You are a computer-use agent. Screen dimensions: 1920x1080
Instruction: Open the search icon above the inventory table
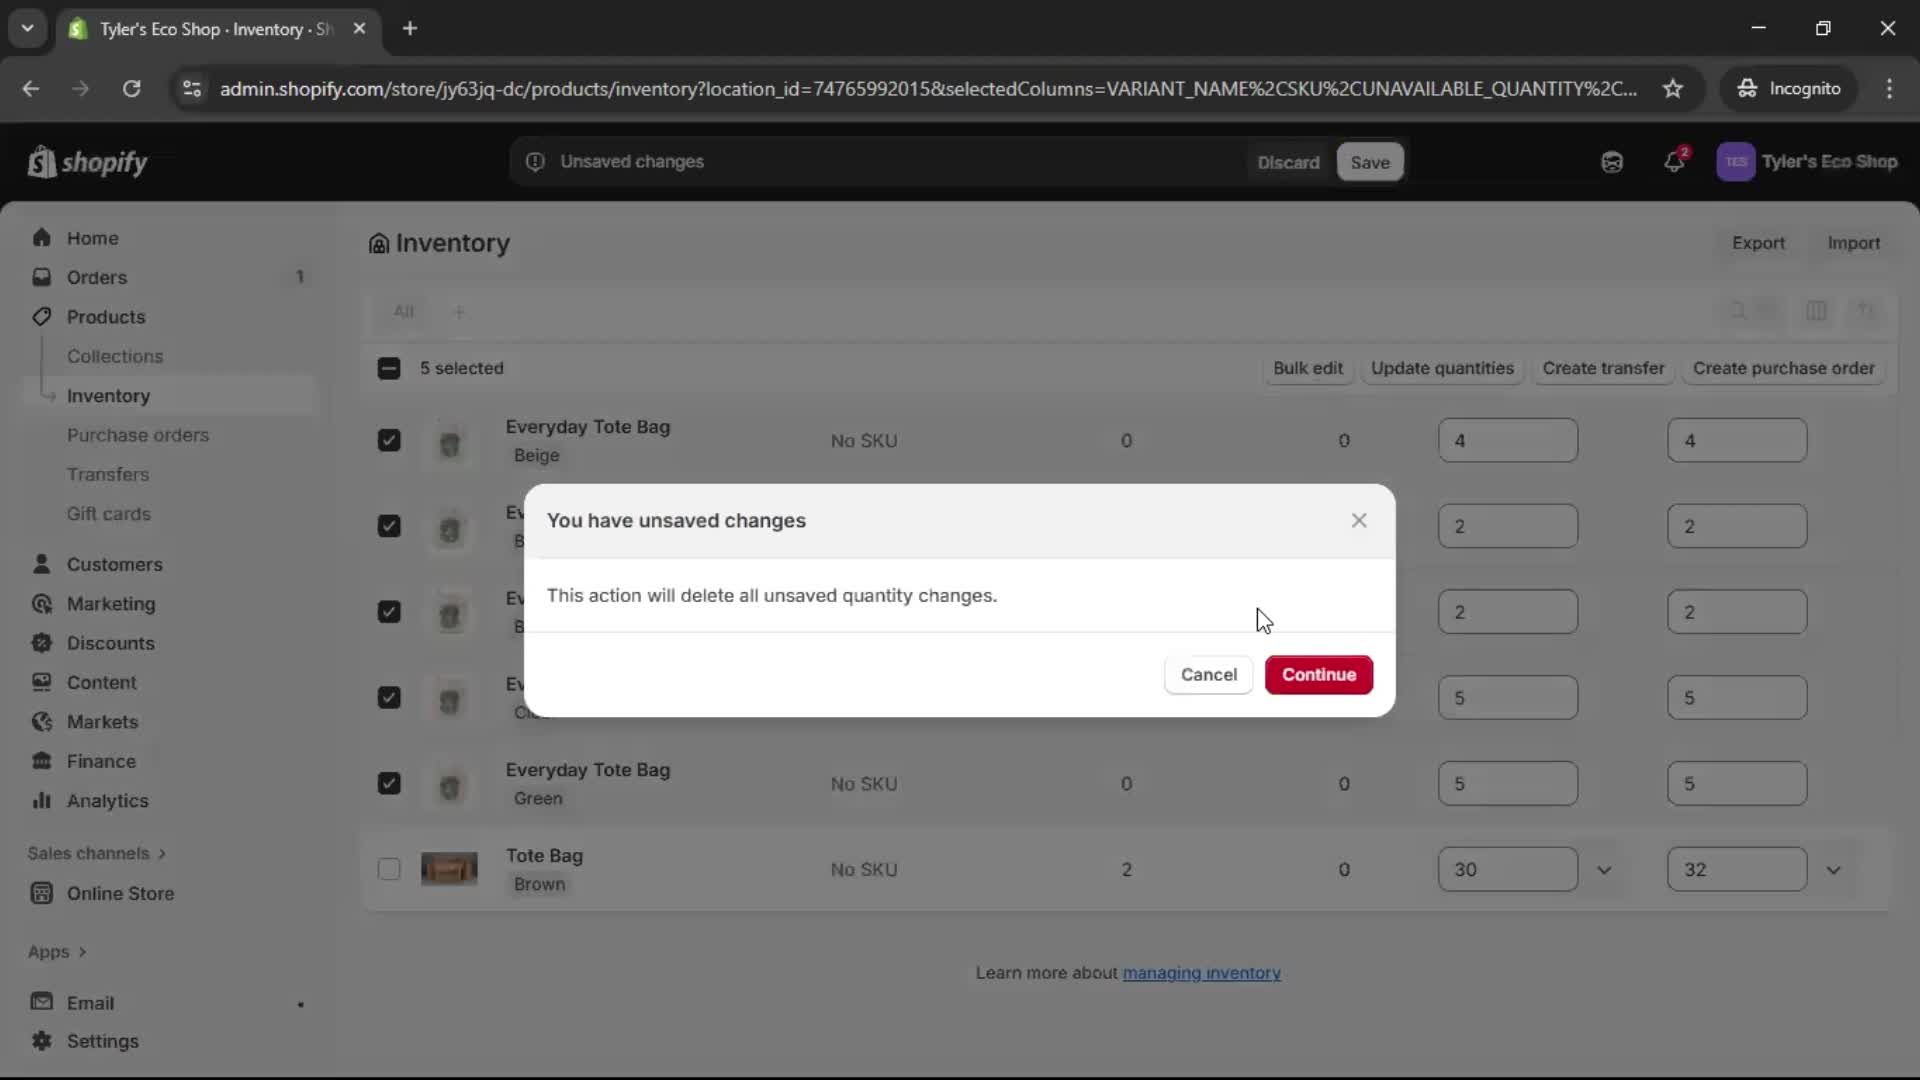coord(1737,311)
